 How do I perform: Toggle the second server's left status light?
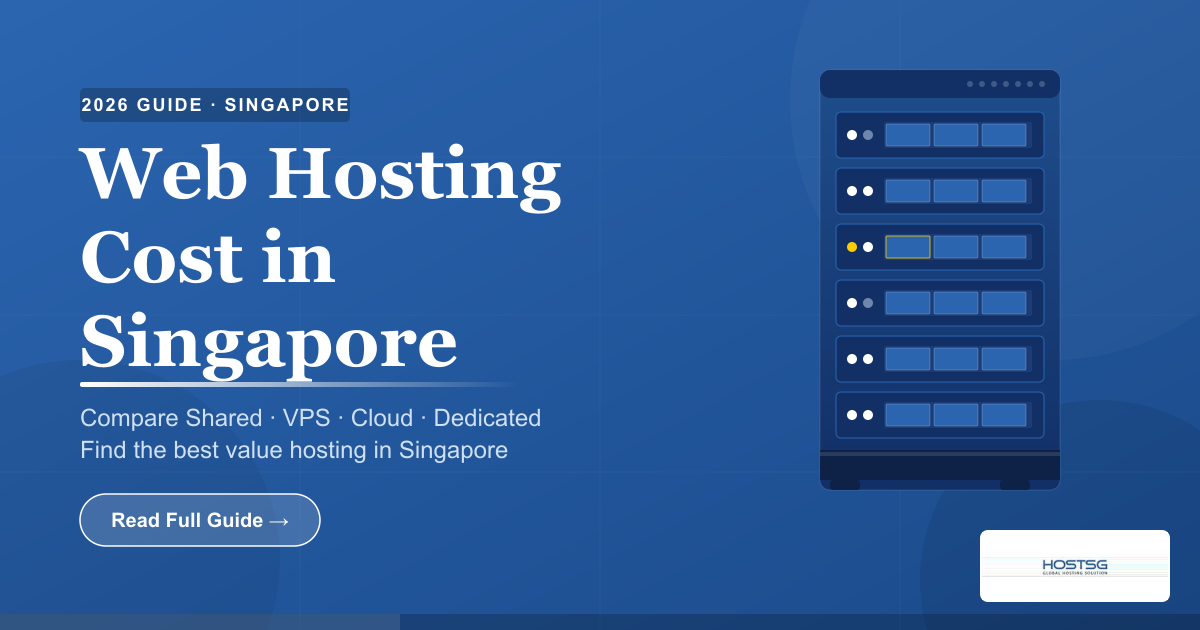pyautogui.click(x=852, y=190)
